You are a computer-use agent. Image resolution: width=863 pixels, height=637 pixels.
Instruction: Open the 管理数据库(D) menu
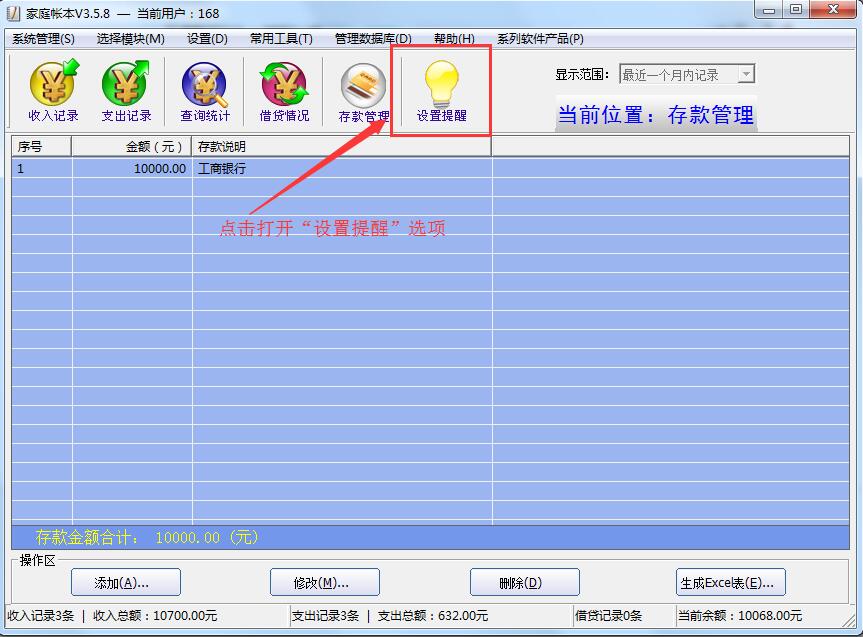(372, 39)
